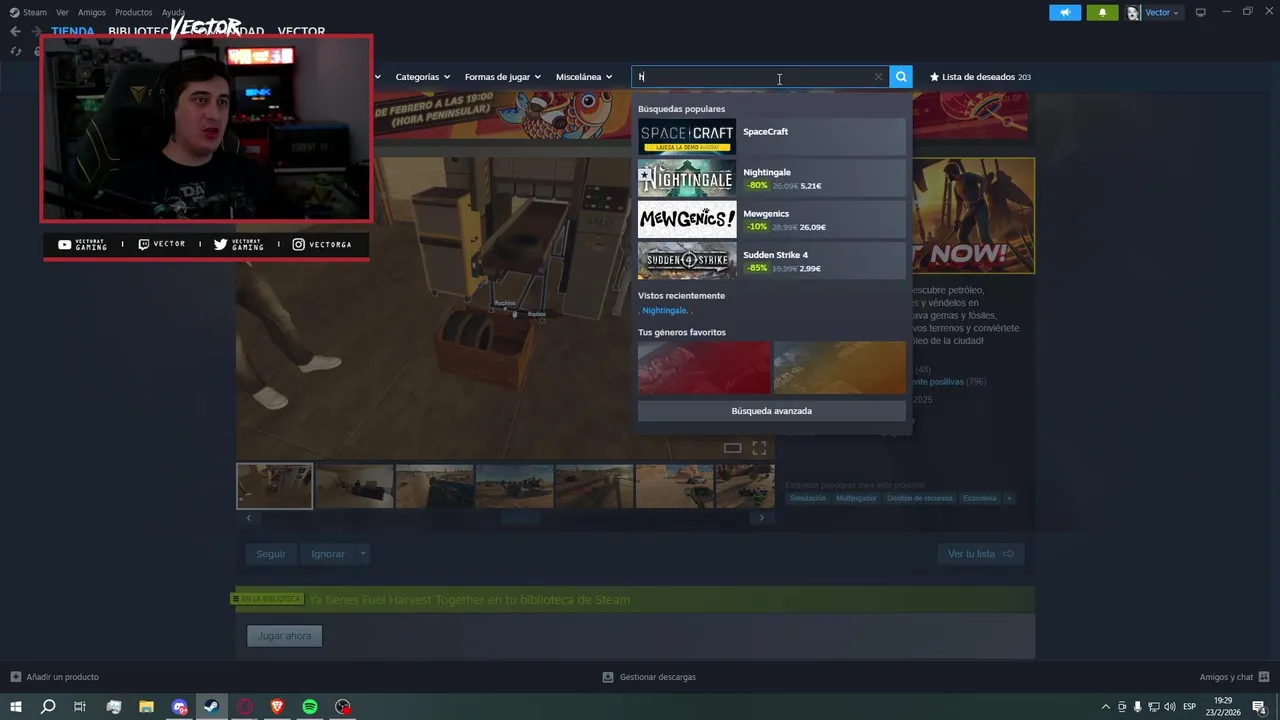1280x720 pixels.
Task: Open the Lista de deseados wishlist
Action: pos(980,77)
